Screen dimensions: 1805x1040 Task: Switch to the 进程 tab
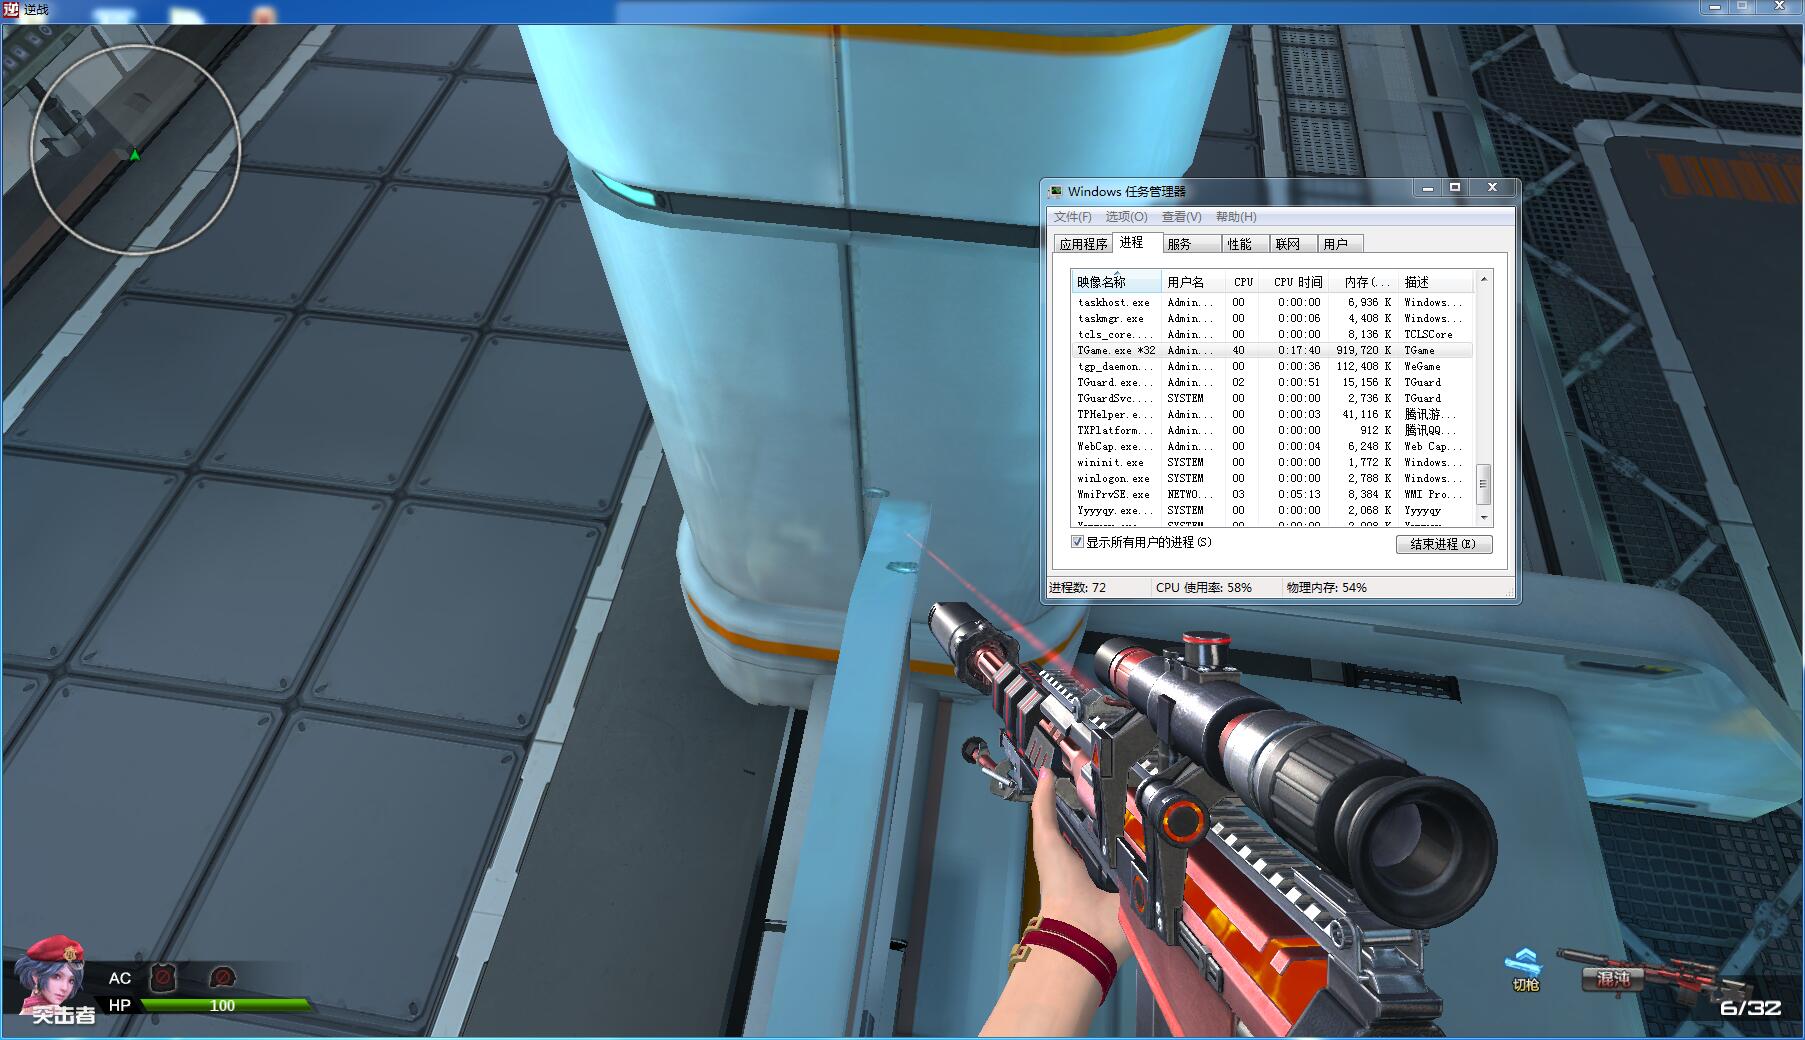tap(1136, 242)
